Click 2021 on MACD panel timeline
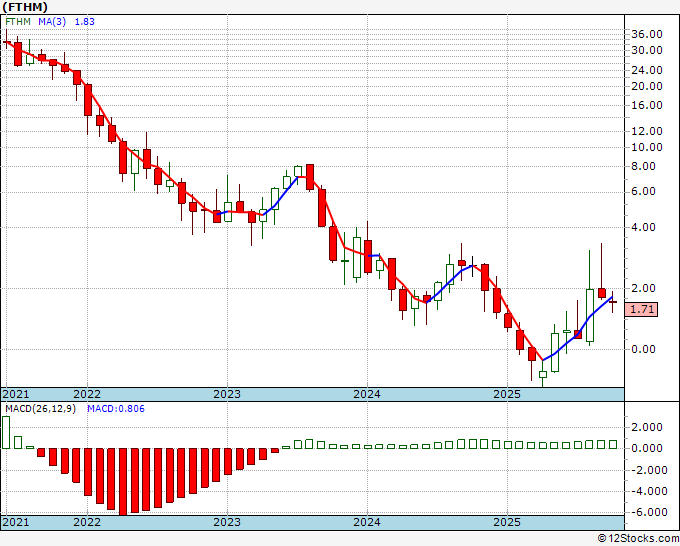The width and height of the screenshot is (680, 546). click(x=16, y=522)
